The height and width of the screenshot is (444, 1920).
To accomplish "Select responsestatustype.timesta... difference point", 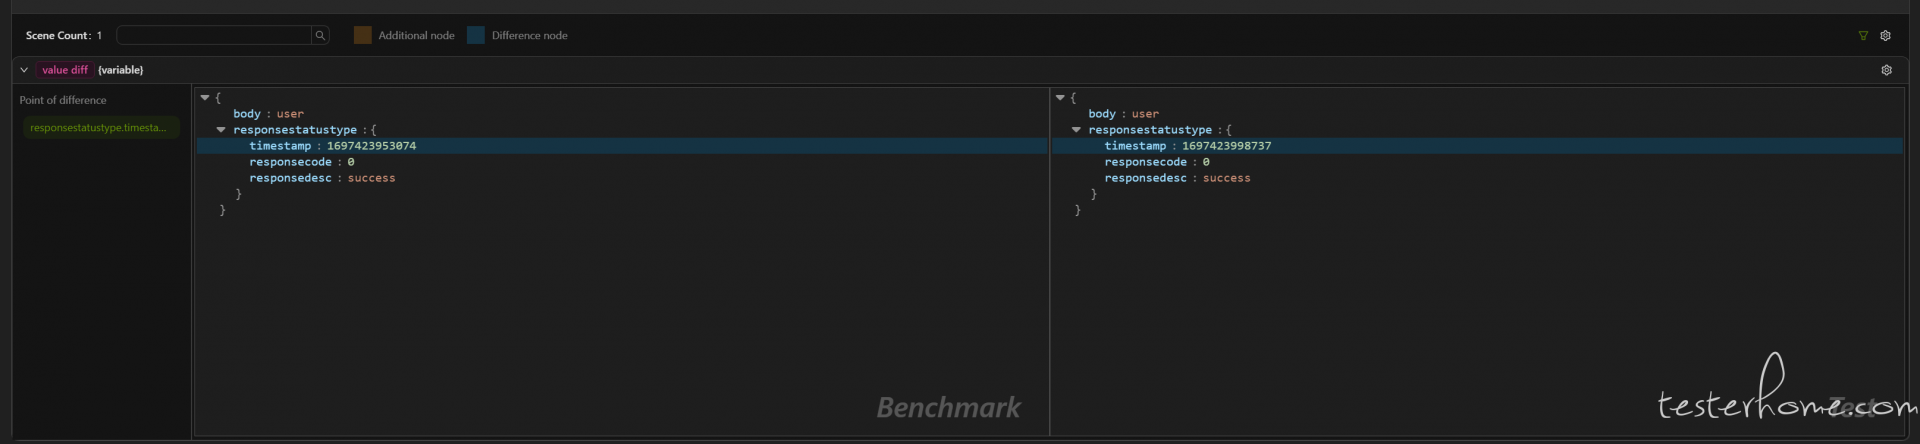I will 101,128.
